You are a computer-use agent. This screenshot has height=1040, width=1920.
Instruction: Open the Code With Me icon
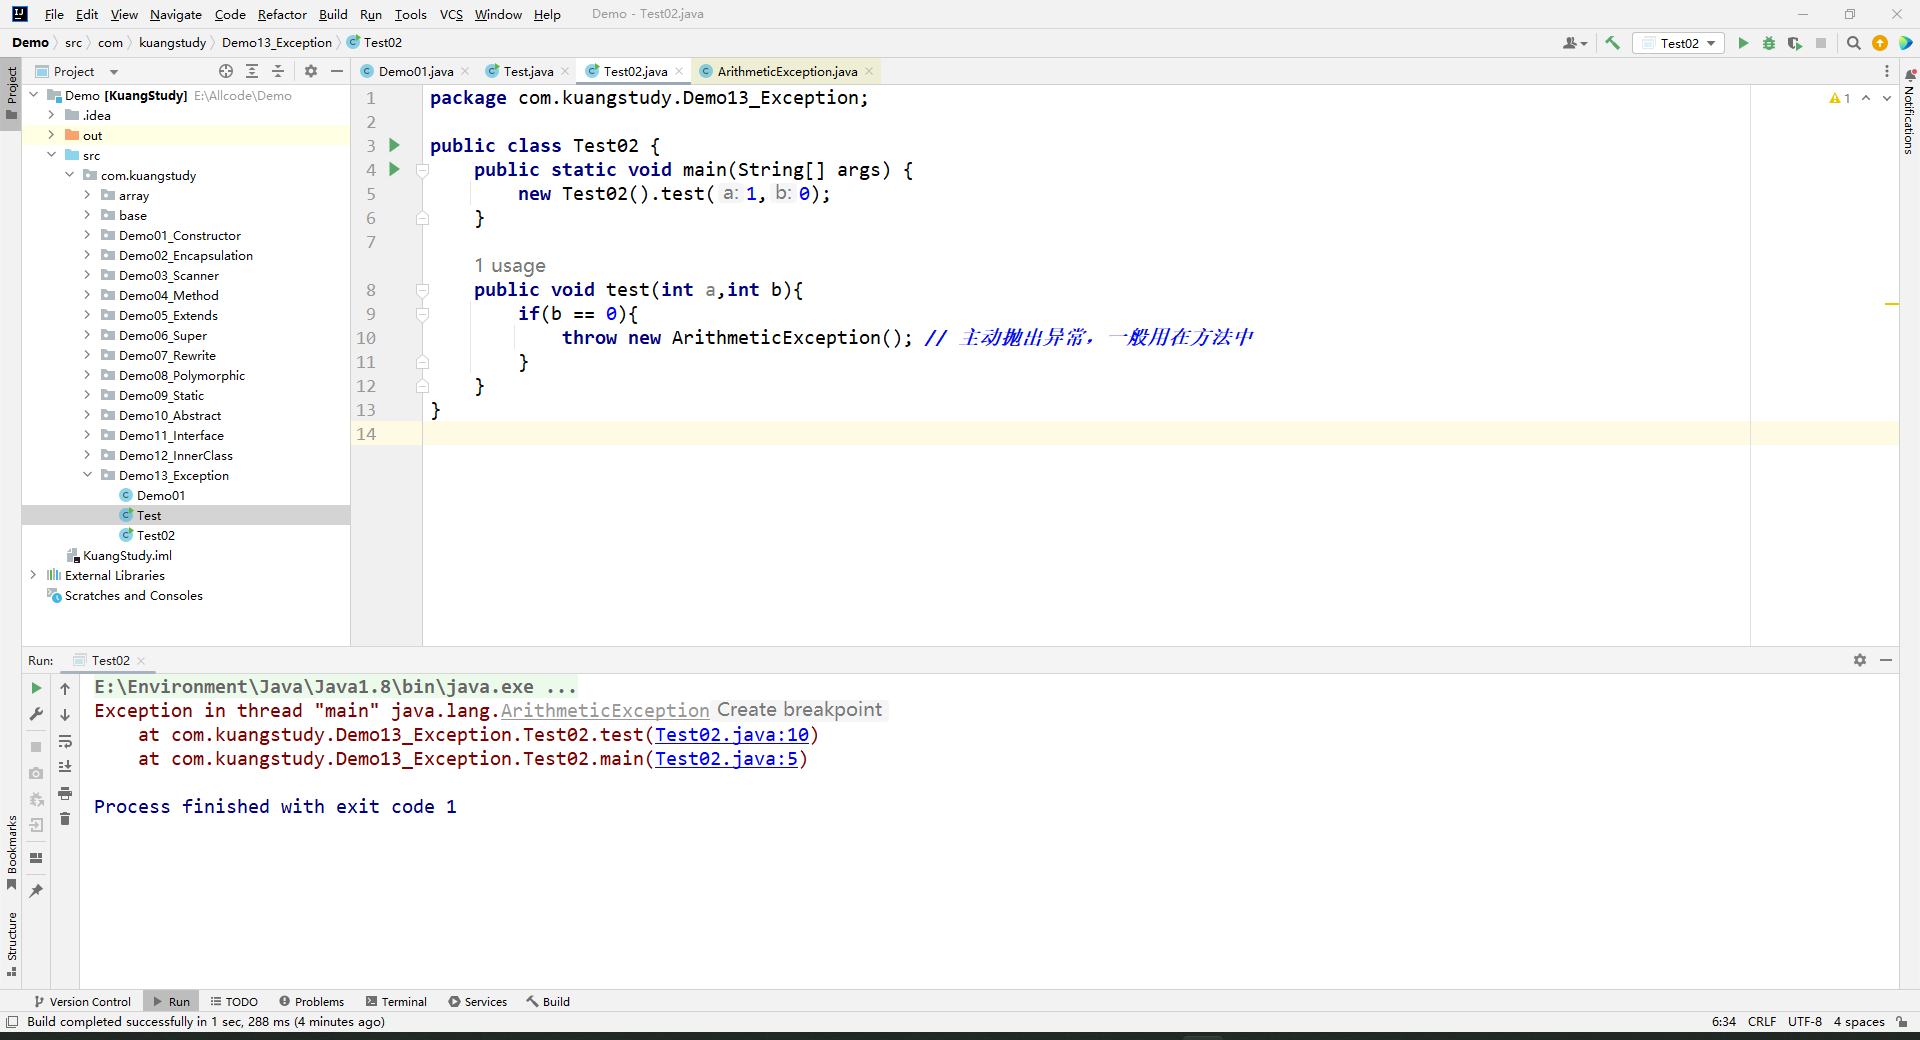pos(1575,43)
